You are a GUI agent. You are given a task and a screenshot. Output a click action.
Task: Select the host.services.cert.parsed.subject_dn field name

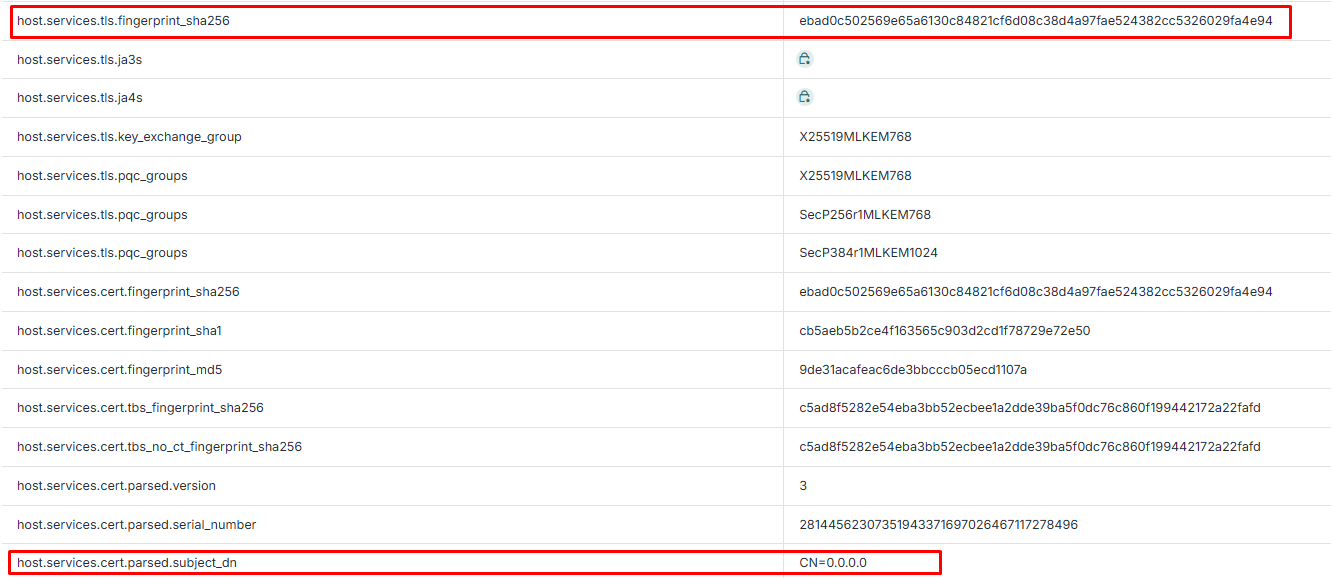tap(127, 563)
